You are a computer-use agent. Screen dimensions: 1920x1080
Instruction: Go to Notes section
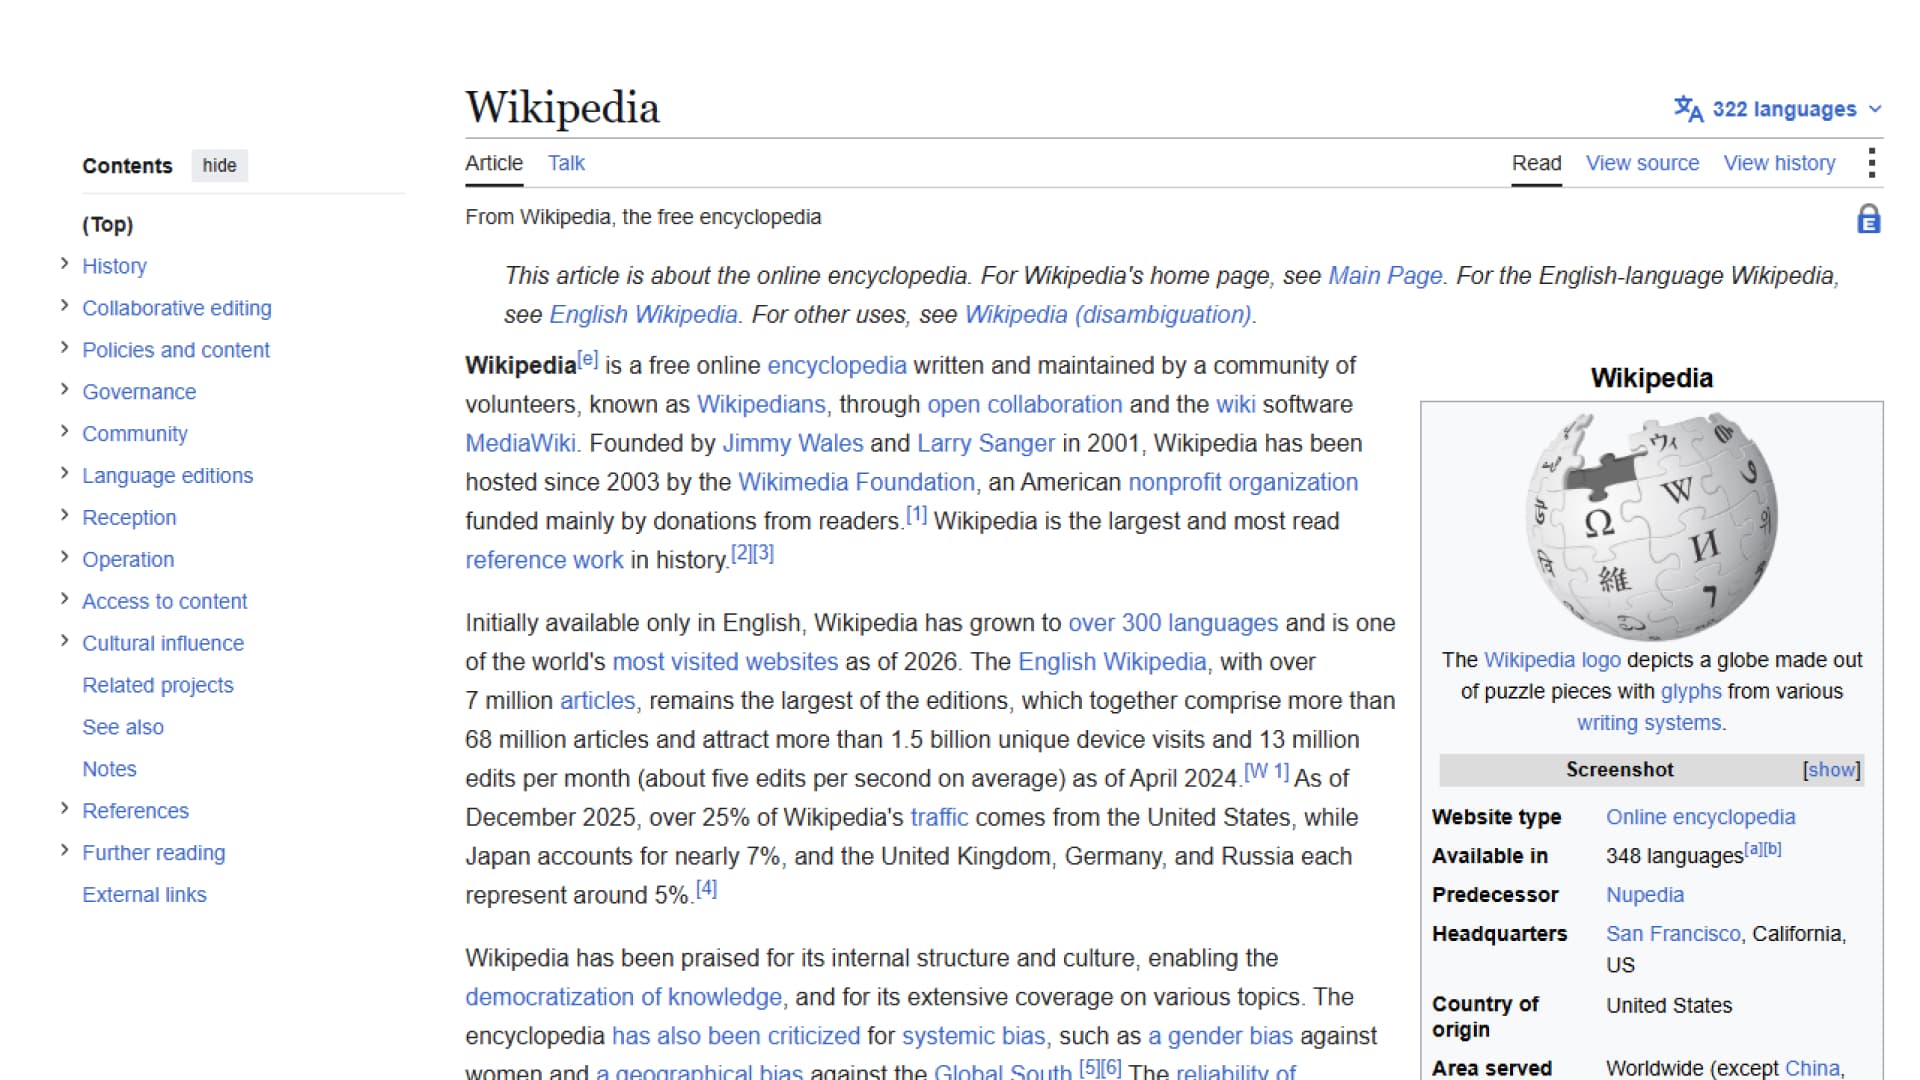[109, 769]
